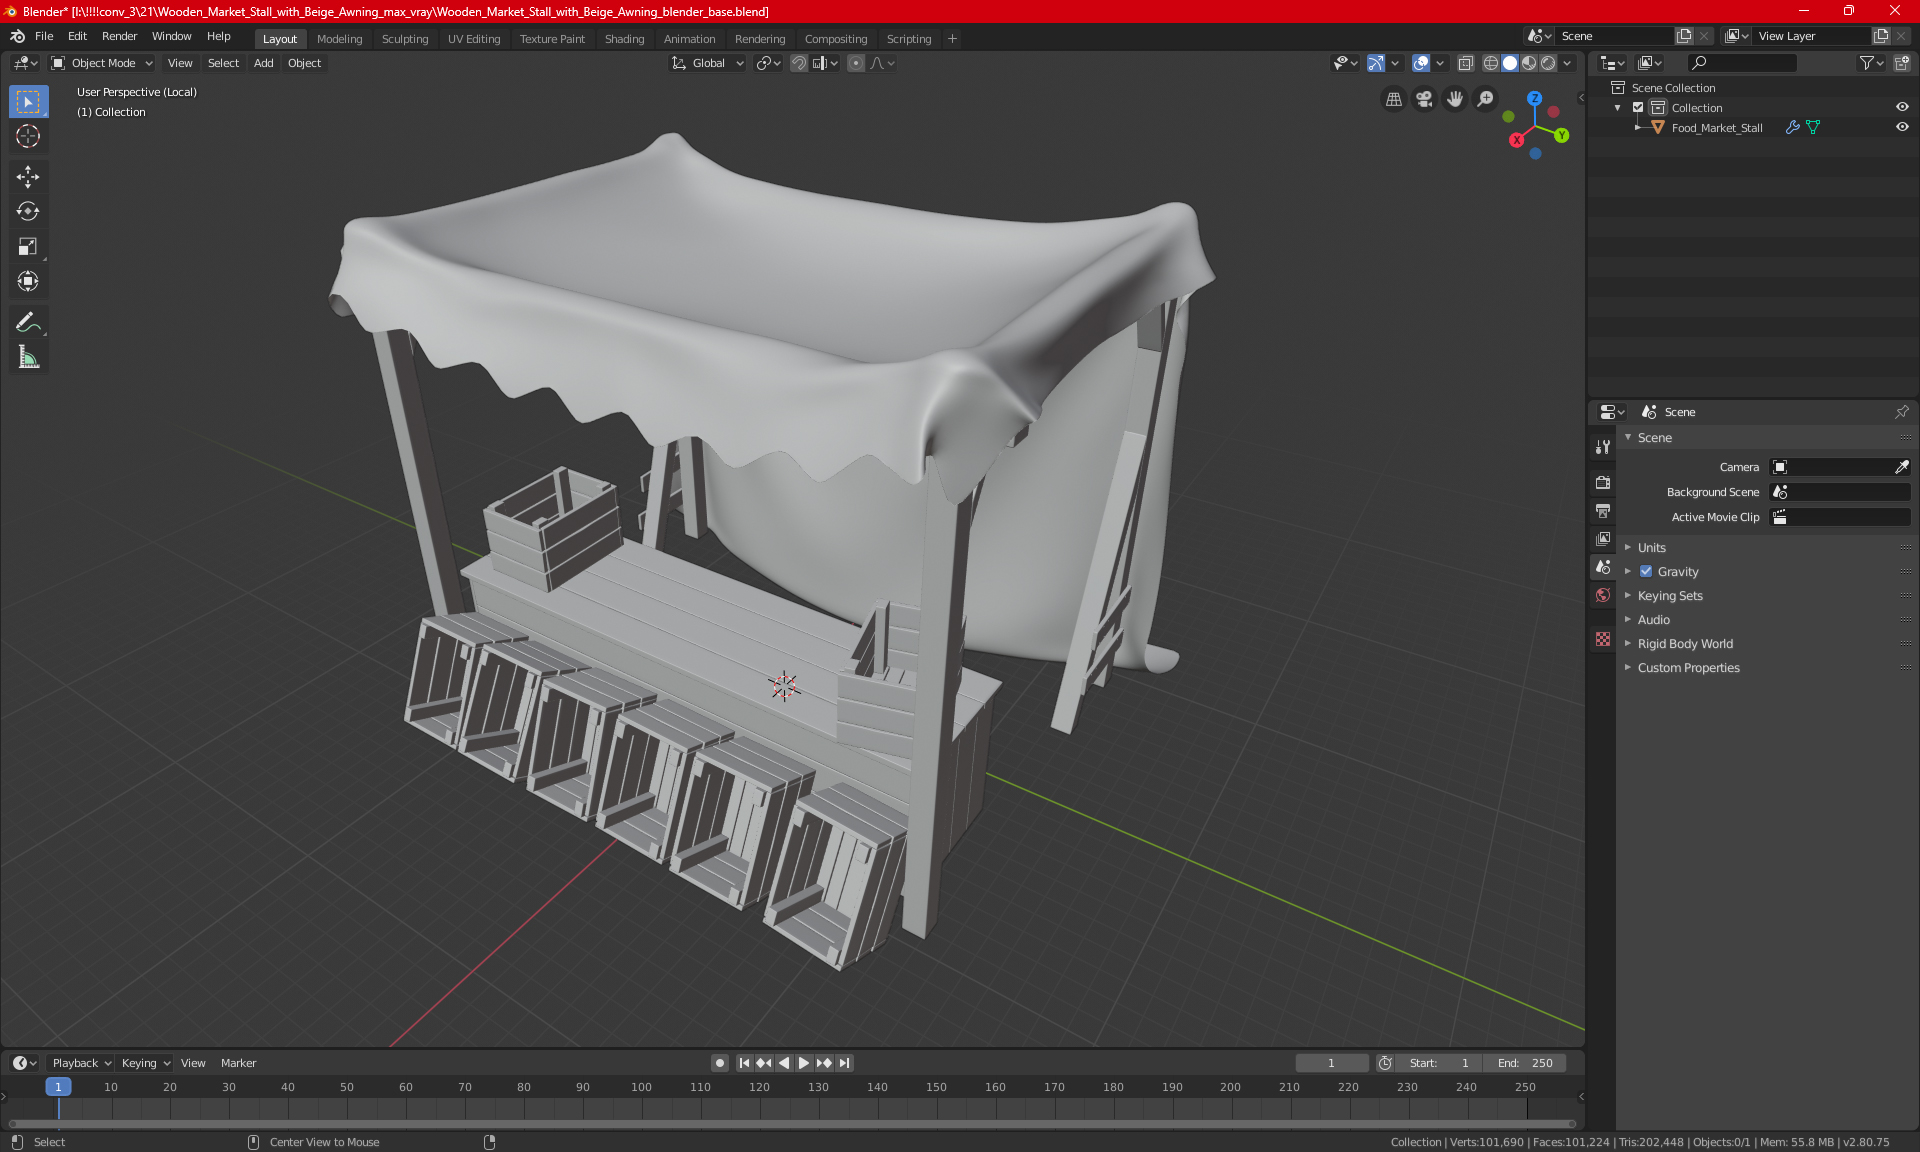Open Active Tool and Workspace settings tab

coord(1603,447)
